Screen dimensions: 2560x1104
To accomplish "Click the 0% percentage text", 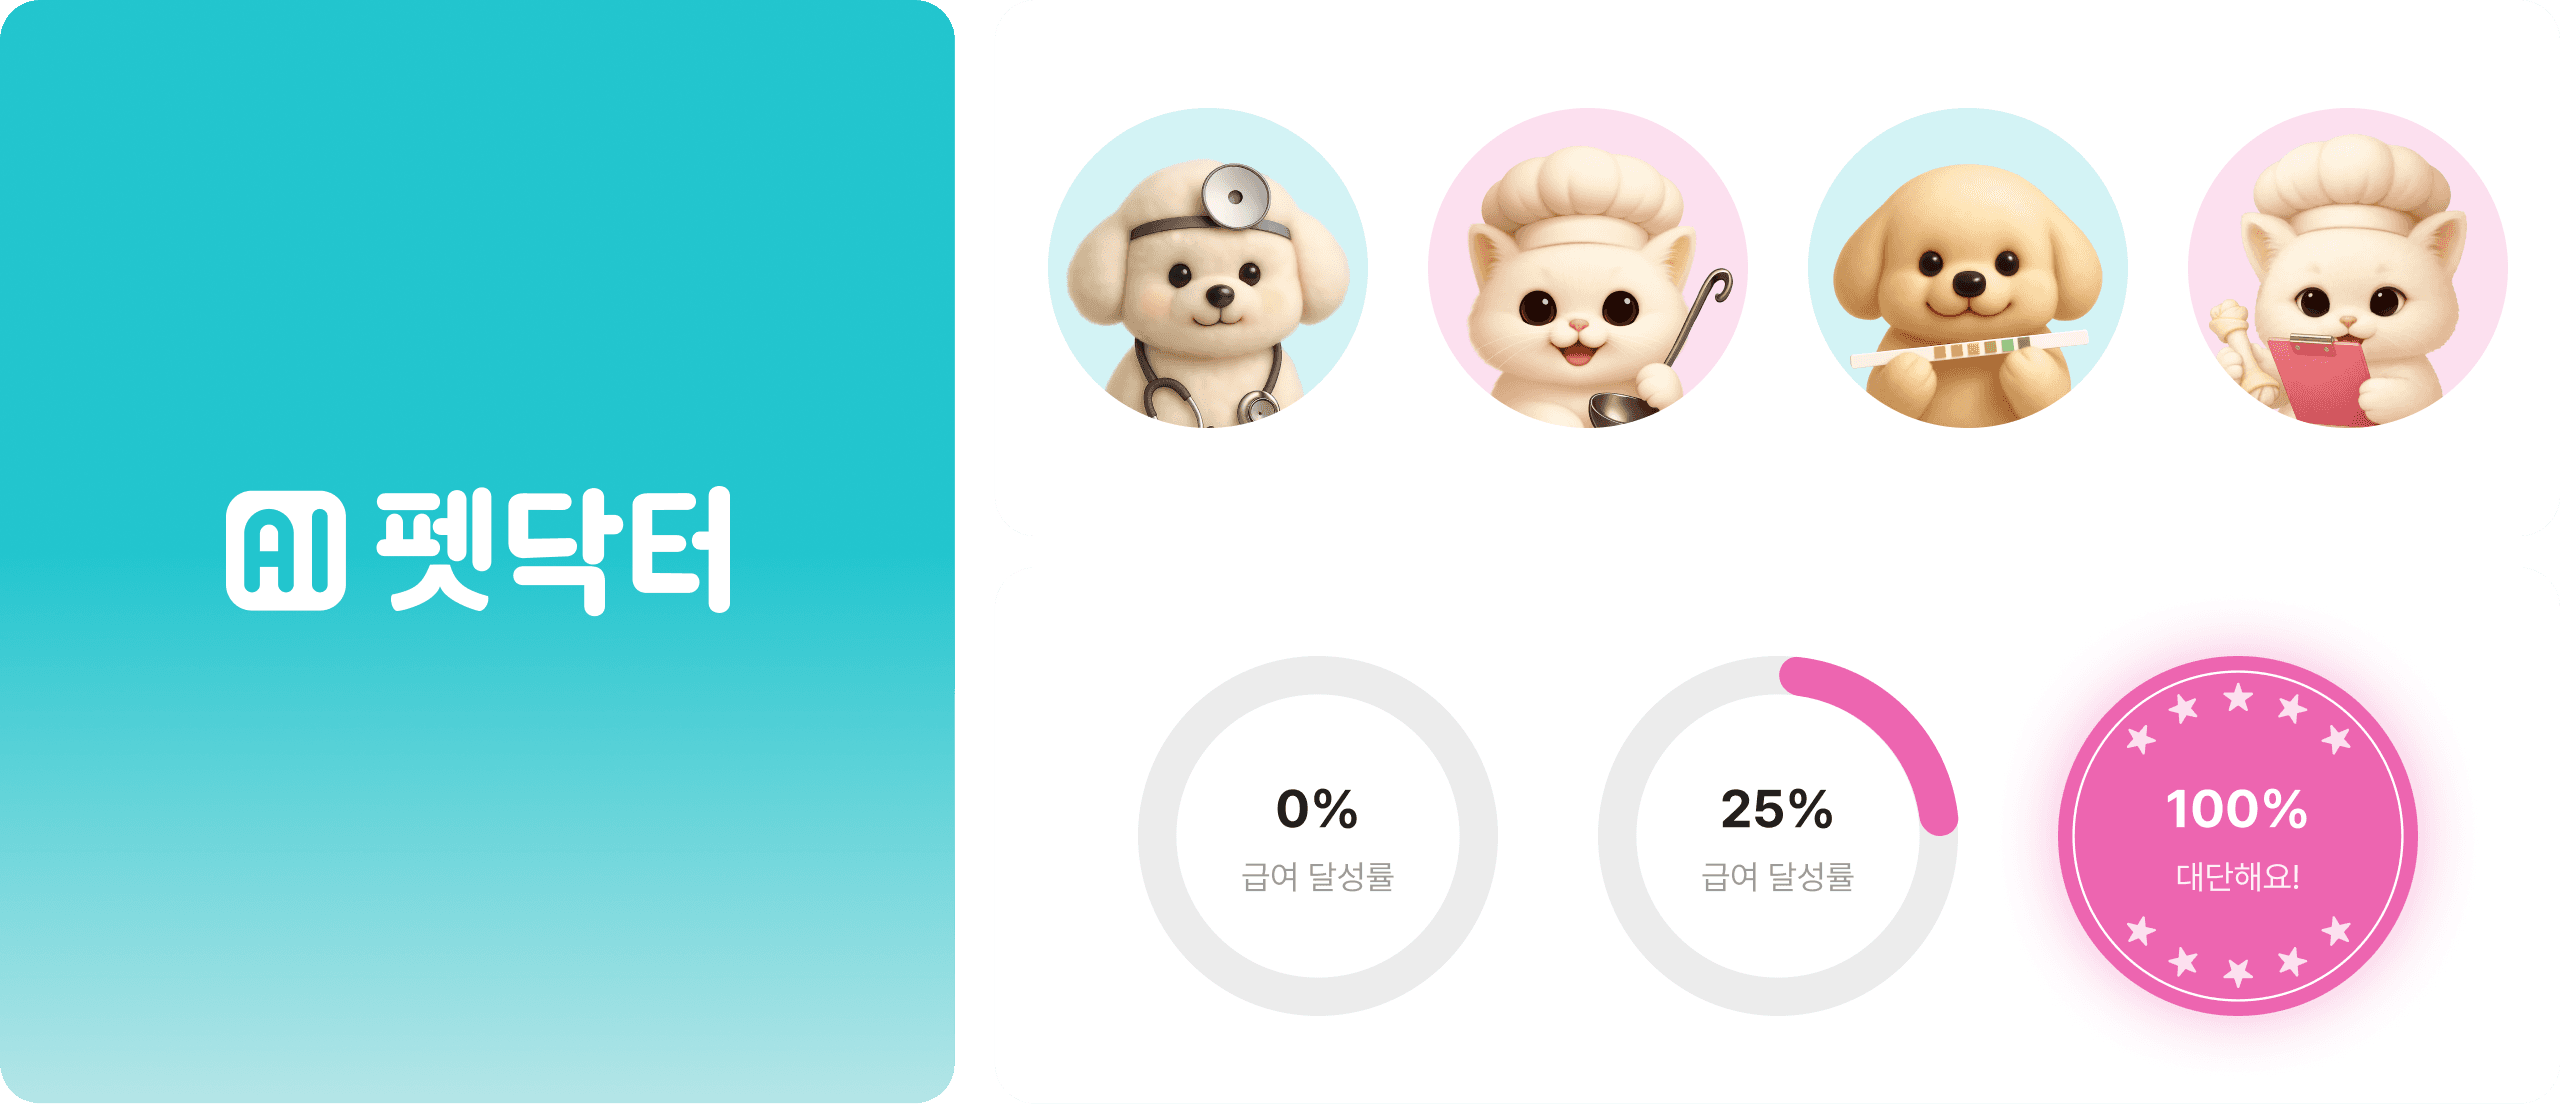I will point(1318,809).
